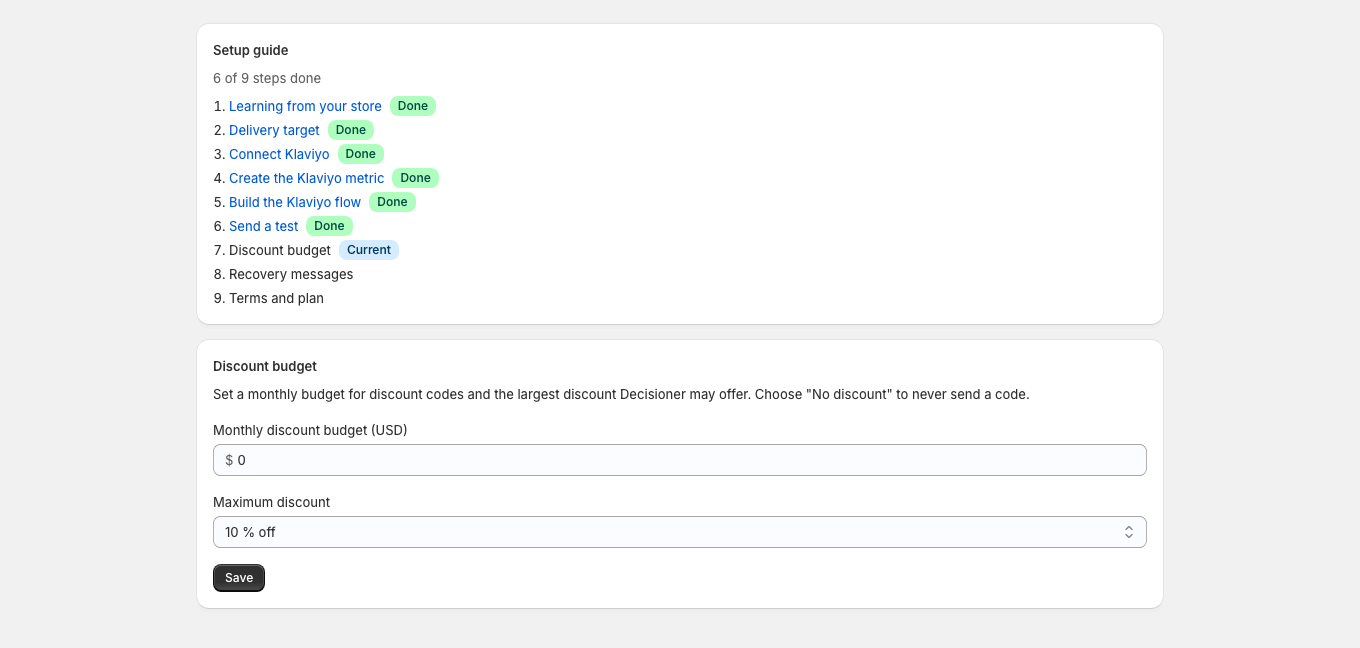Image resolution: width=1360 pixels, height=648 pixels.
Task: Click the Done badge next to Learning from your store
Action: (x=413, y=106)
